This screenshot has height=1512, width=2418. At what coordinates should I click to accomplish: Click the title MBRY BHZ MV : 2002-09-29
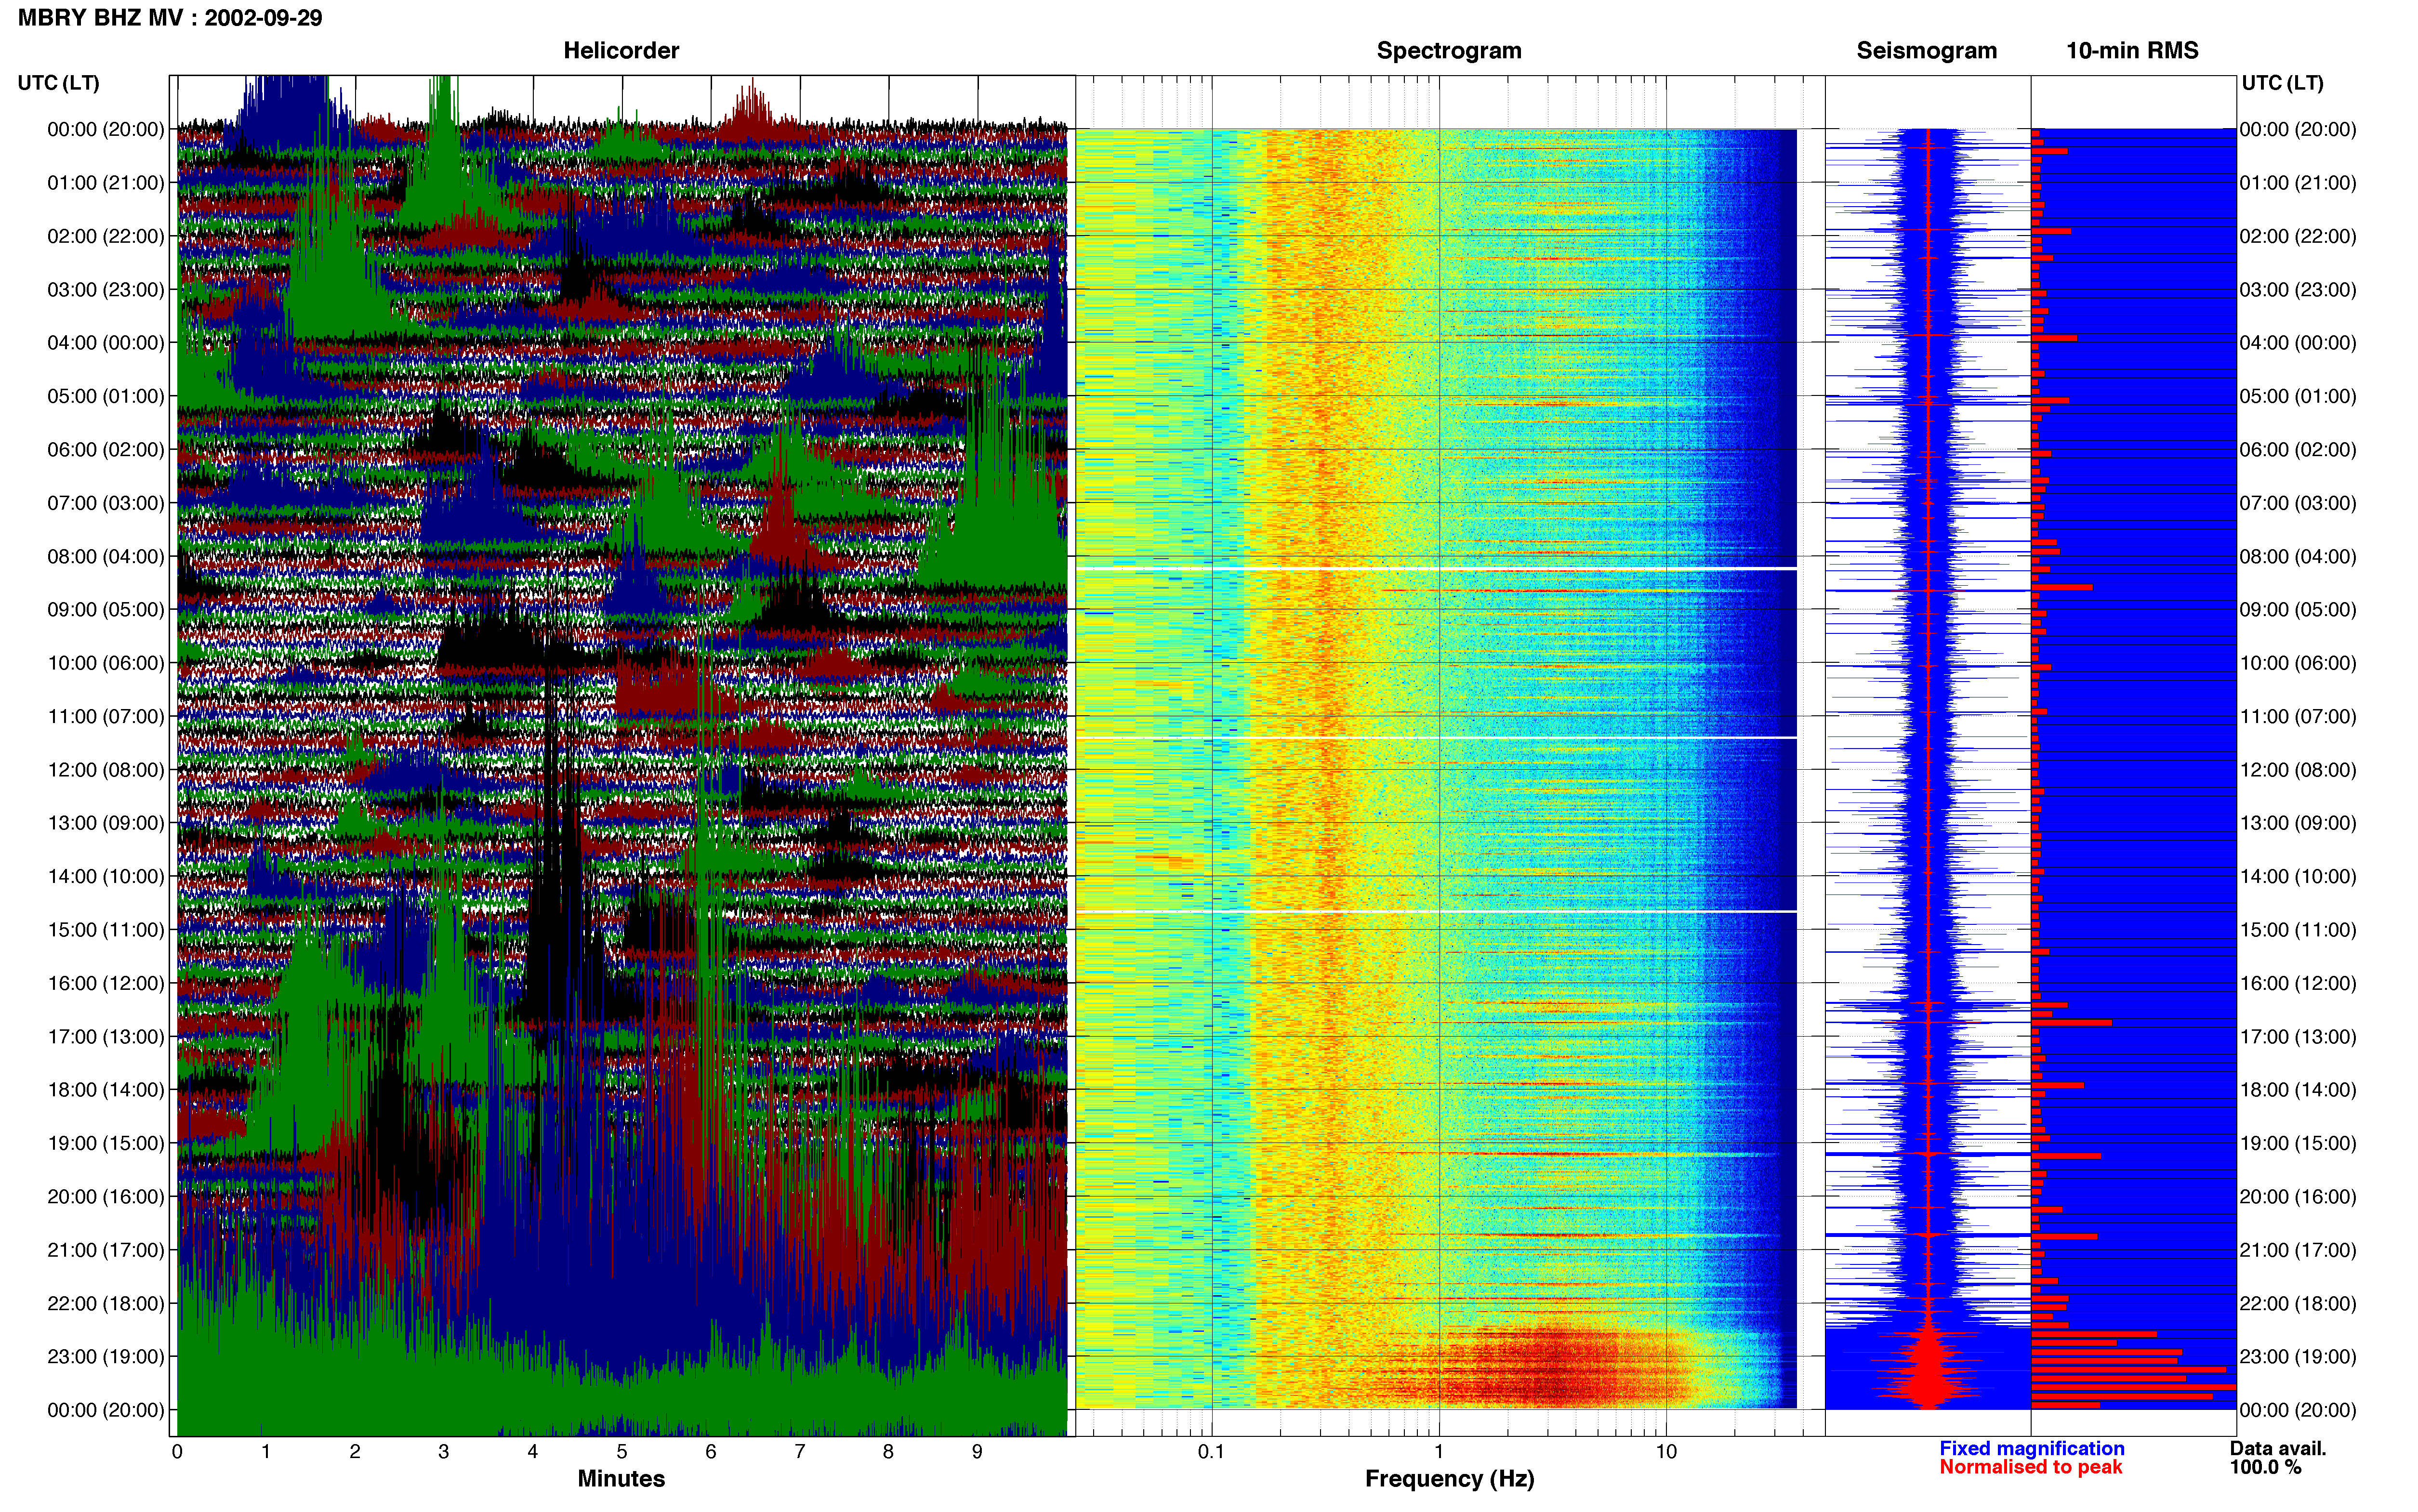[170, 18]
